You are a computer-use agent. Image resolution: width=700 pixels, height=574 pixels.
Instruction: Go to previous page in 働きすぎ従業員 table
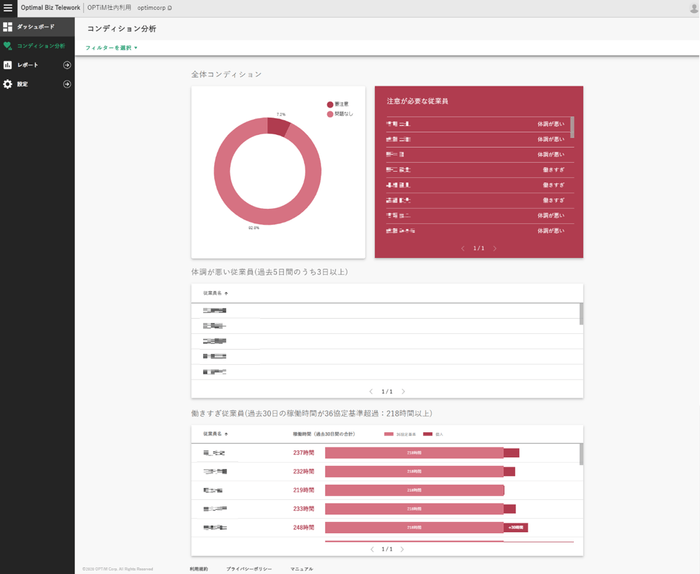click(x=372, y=549)
